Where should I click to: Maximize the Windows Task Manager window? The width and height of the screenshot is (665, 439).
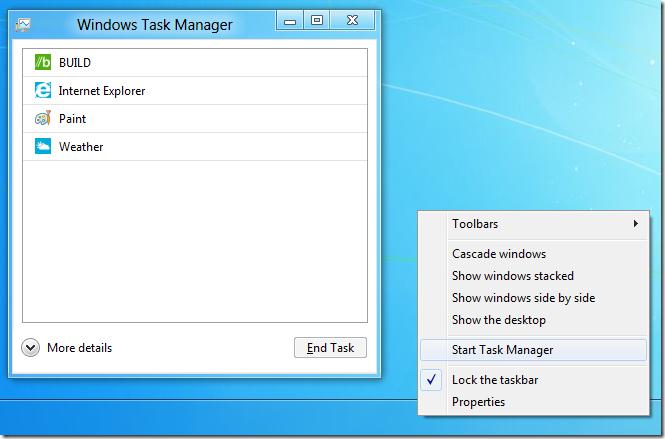(x=317, y=21)
